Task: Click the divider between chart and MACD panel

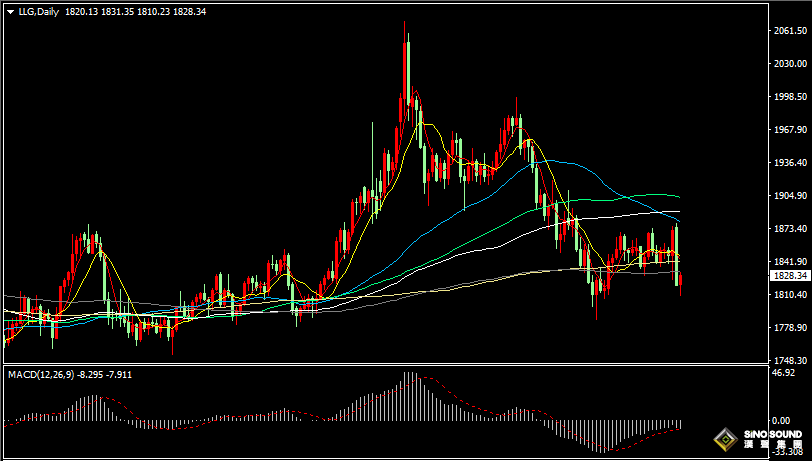Action: click(385, 364)
